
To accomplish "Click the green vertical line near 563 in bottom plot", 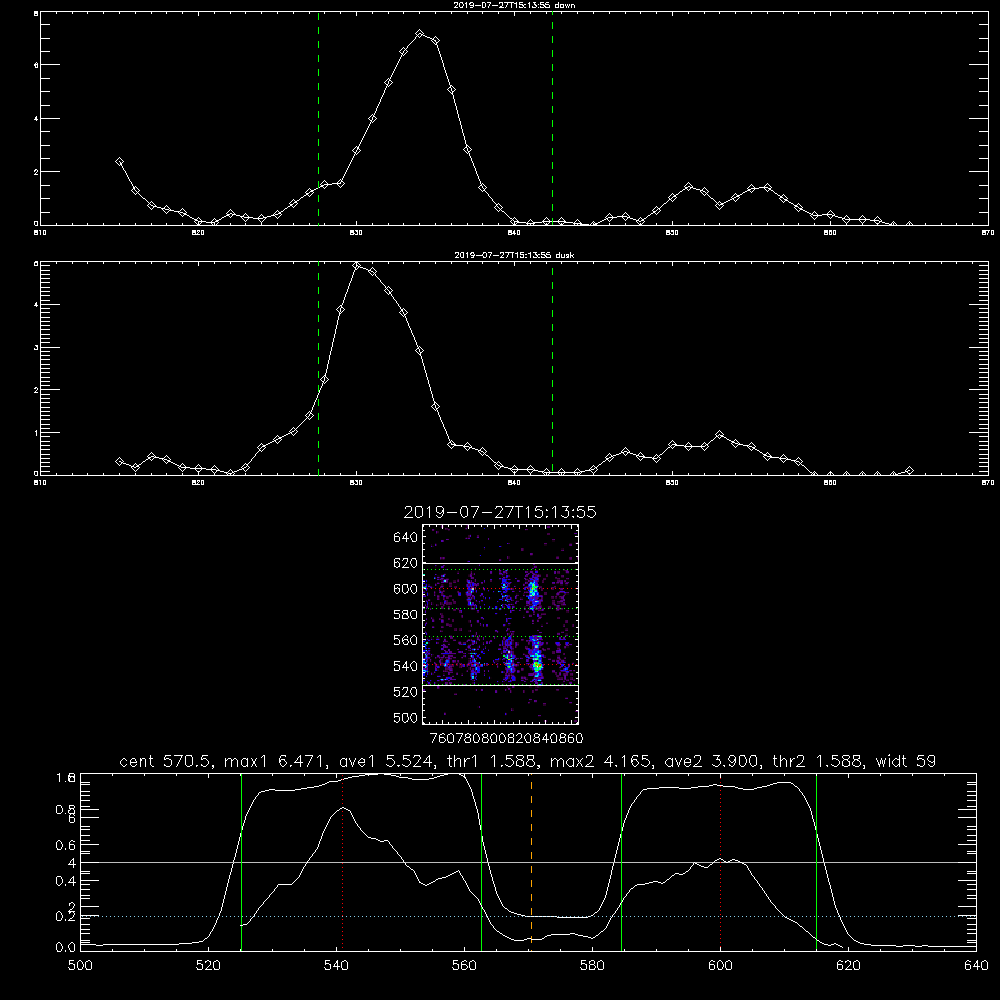I will 482,862.
